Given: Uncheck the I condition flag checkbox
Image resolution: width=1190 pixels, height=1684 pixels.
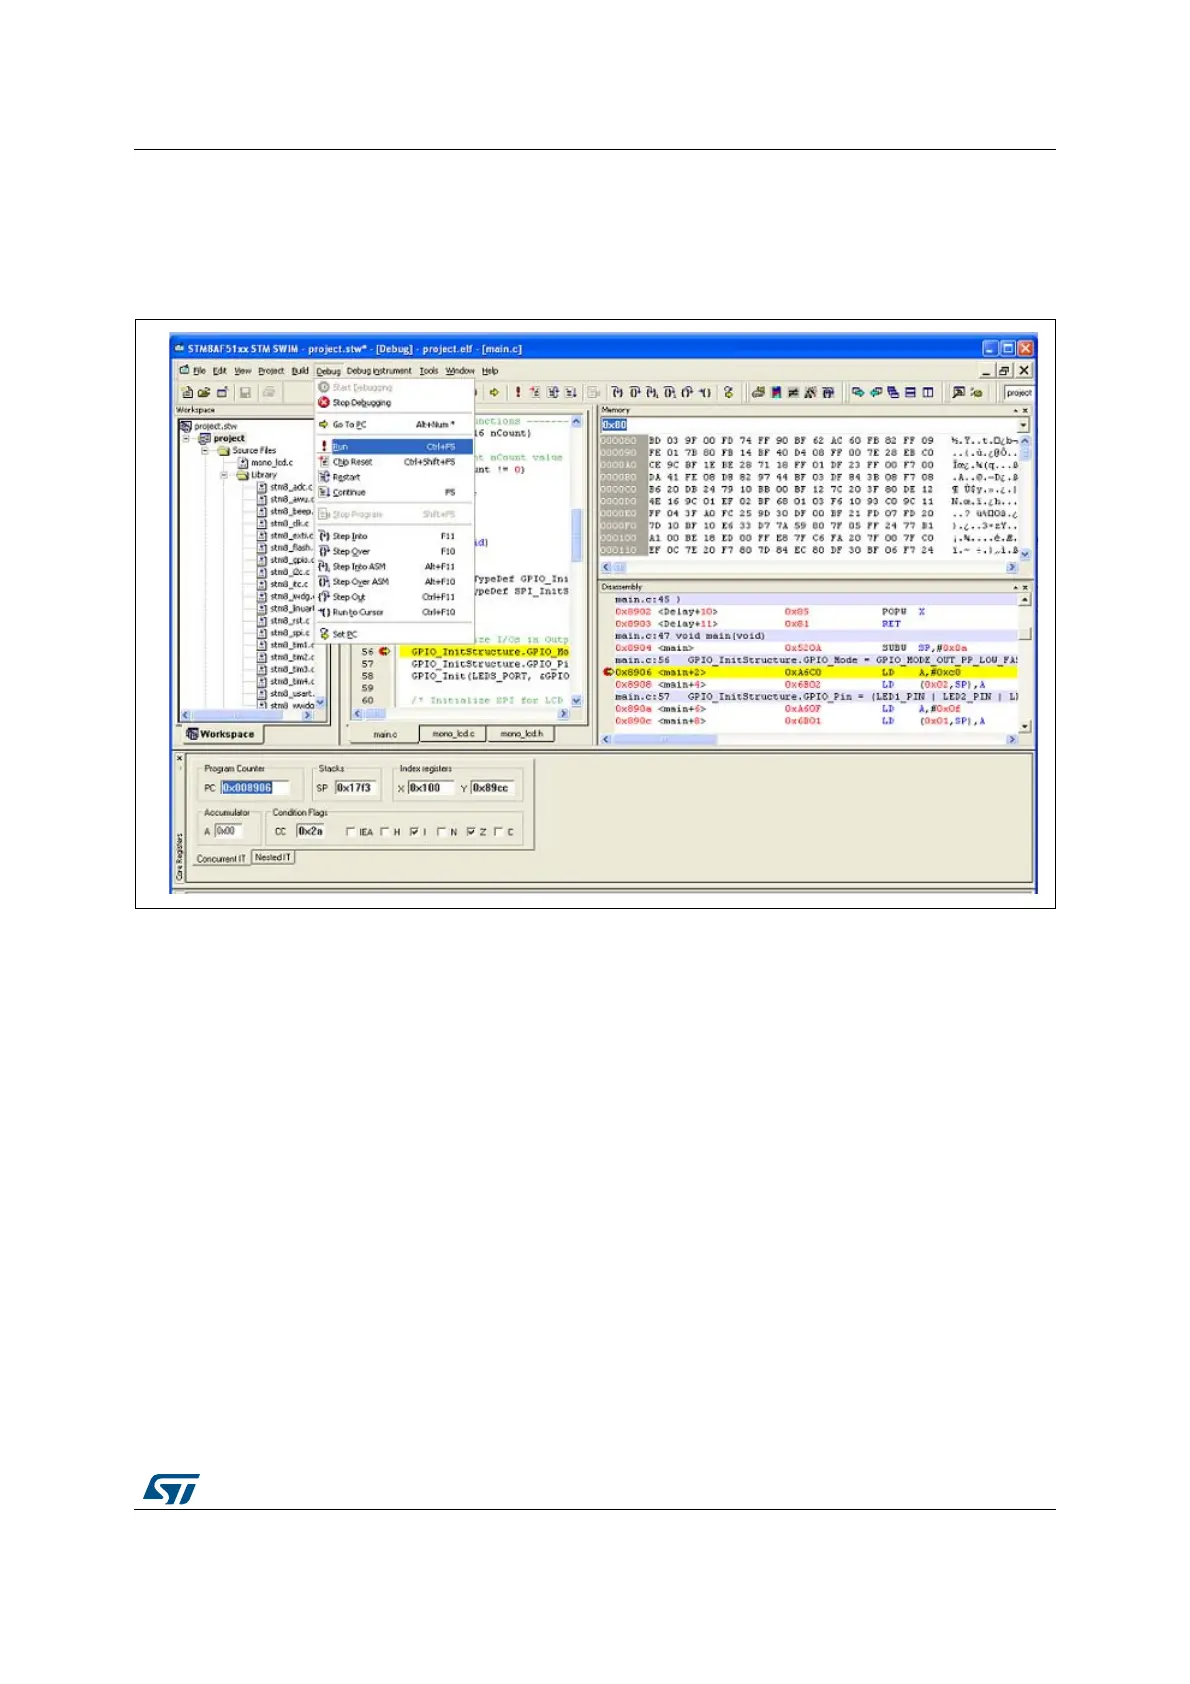Looking at the screenshot, I should point(414,832).
